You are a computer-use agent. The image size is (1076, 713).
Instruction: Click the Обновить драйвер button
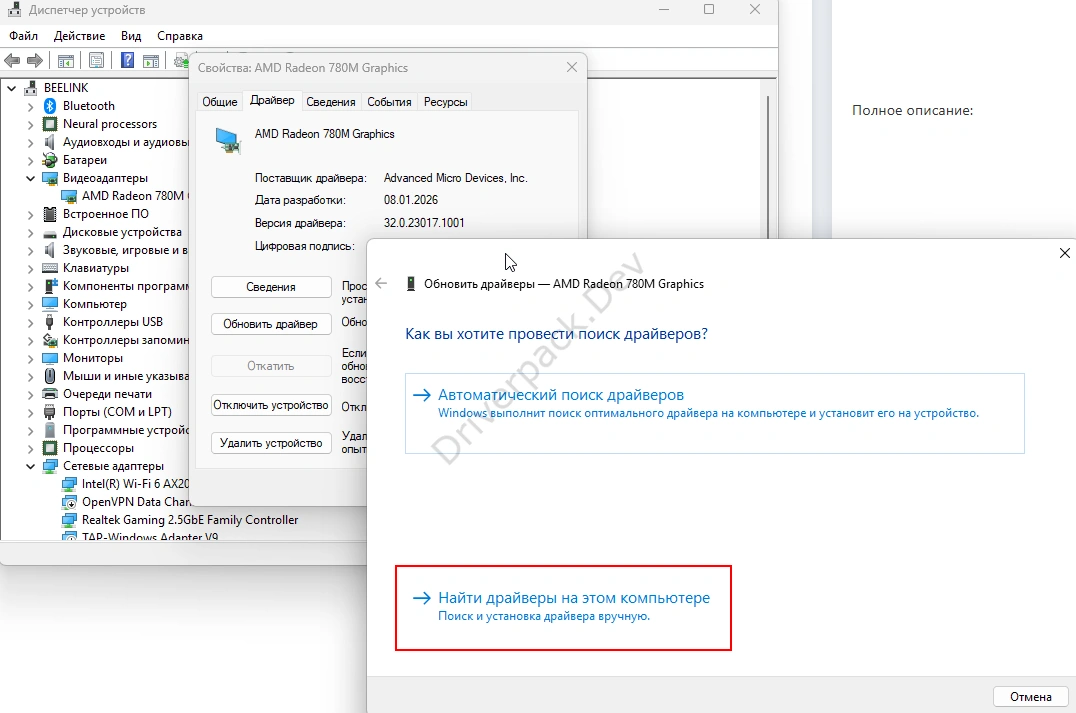271,324
